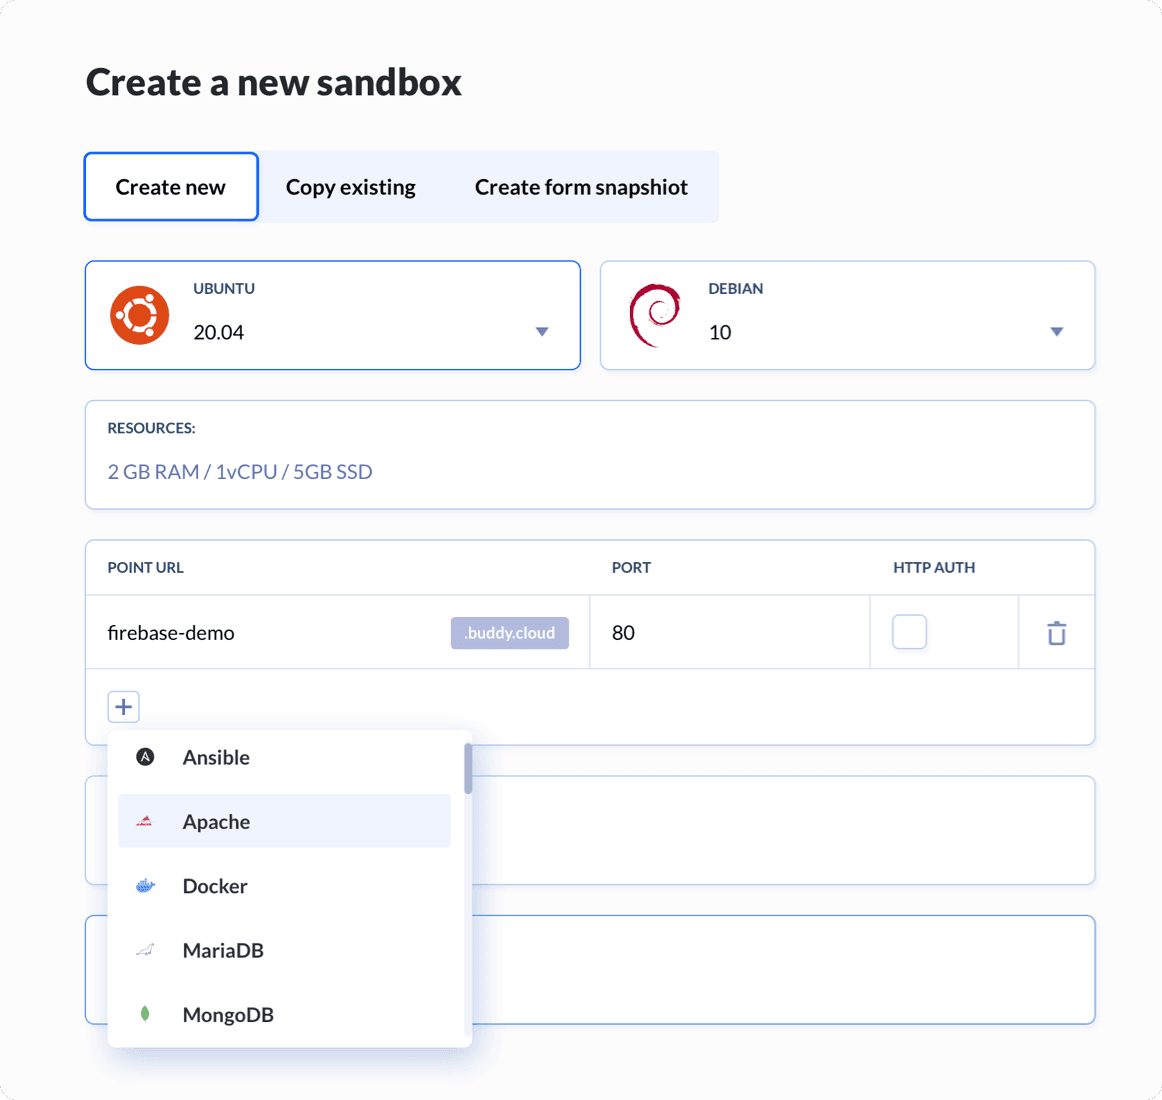Choose MariaDB from the dropdown list
This screenshot has height=1100, width=1162.
(x=223, y=950)
